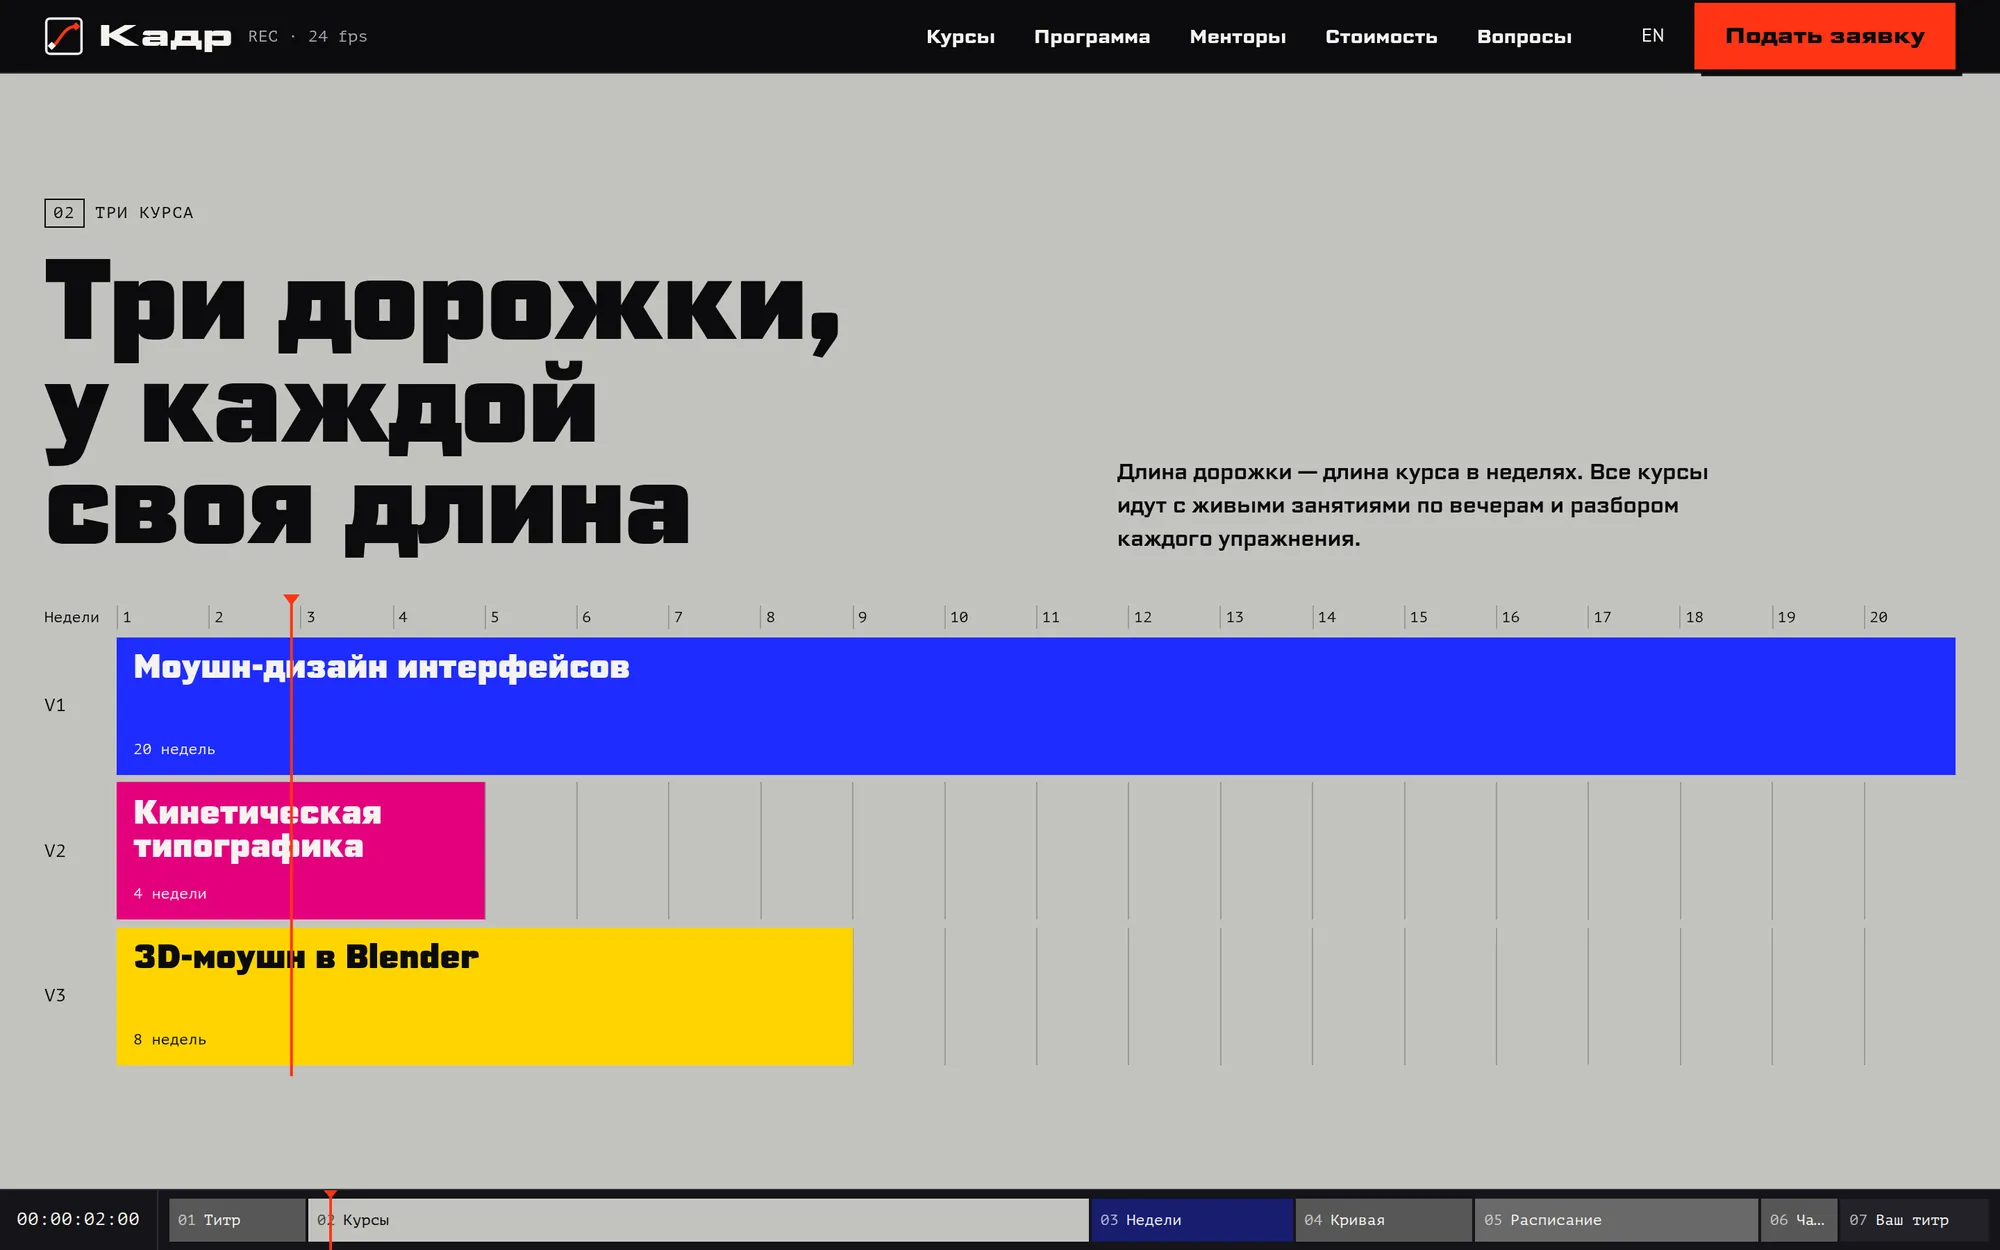Open the Моушн-дизайн интерфейсов course track
This screenshot has width=2000, height=1250.
(1036, 706)
